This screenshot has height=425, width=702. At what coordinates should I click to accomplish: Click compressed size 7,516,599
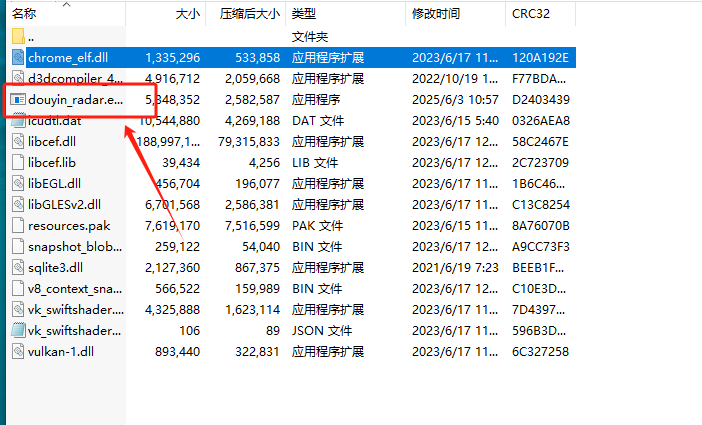253,226
